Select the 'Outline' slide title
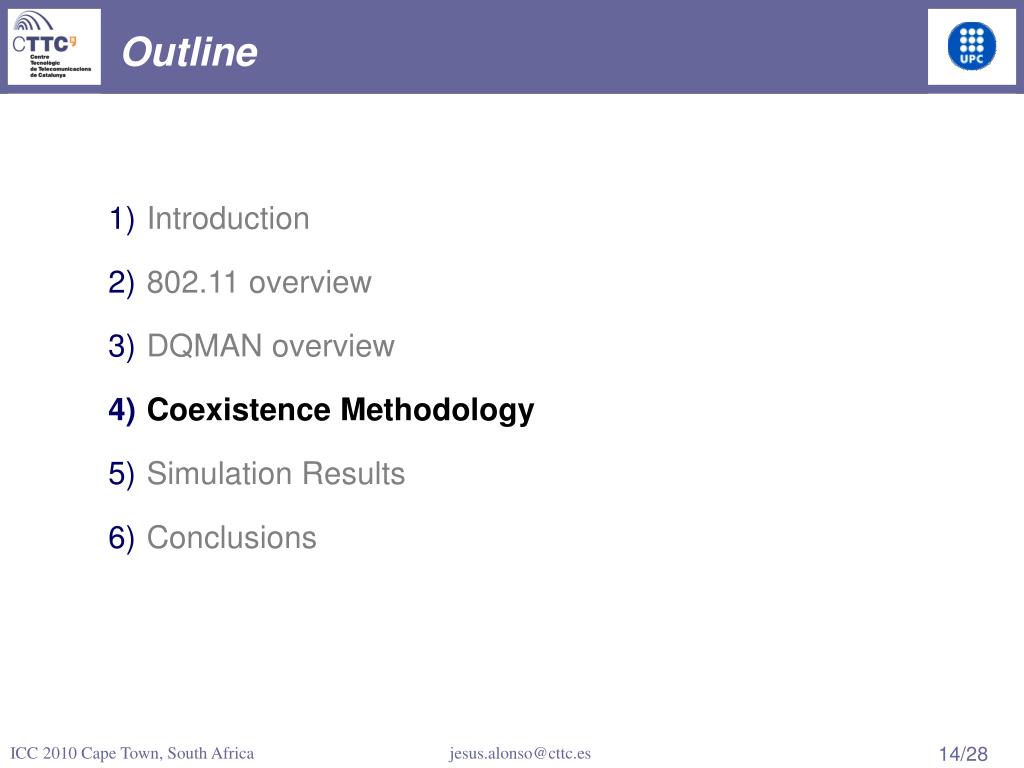1024x768 pixels. tap(189, 52)
